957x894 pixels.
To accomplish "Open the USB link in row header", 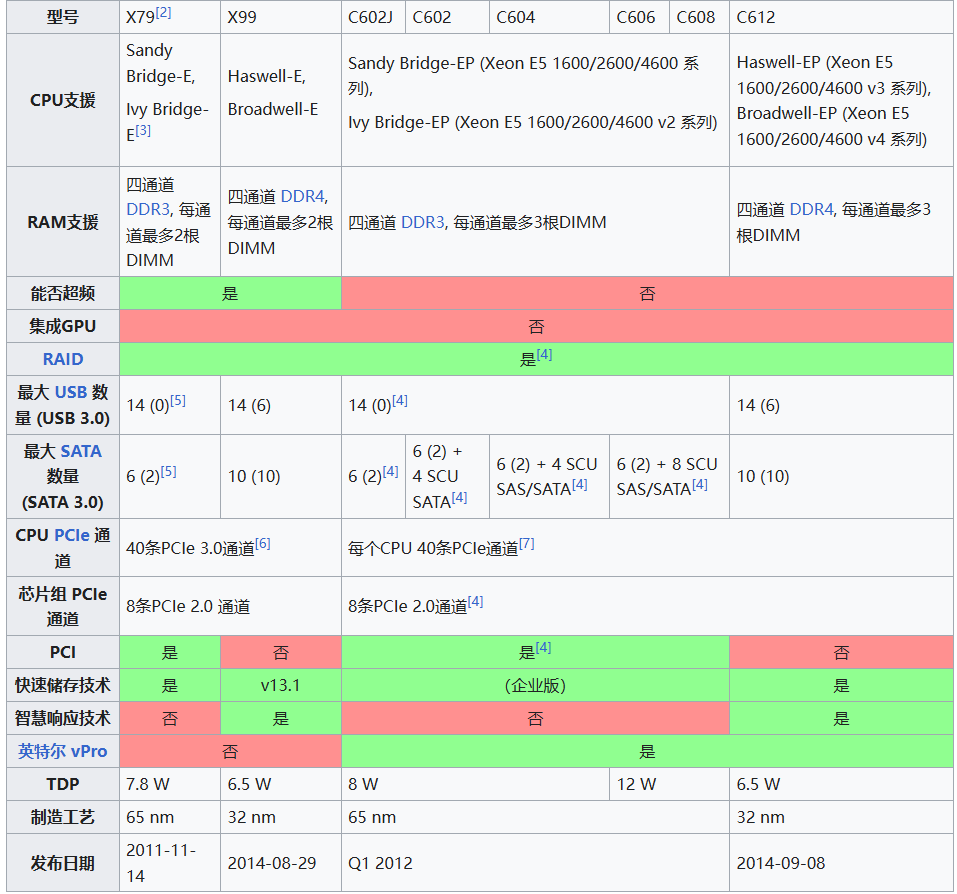I will 71,392.
